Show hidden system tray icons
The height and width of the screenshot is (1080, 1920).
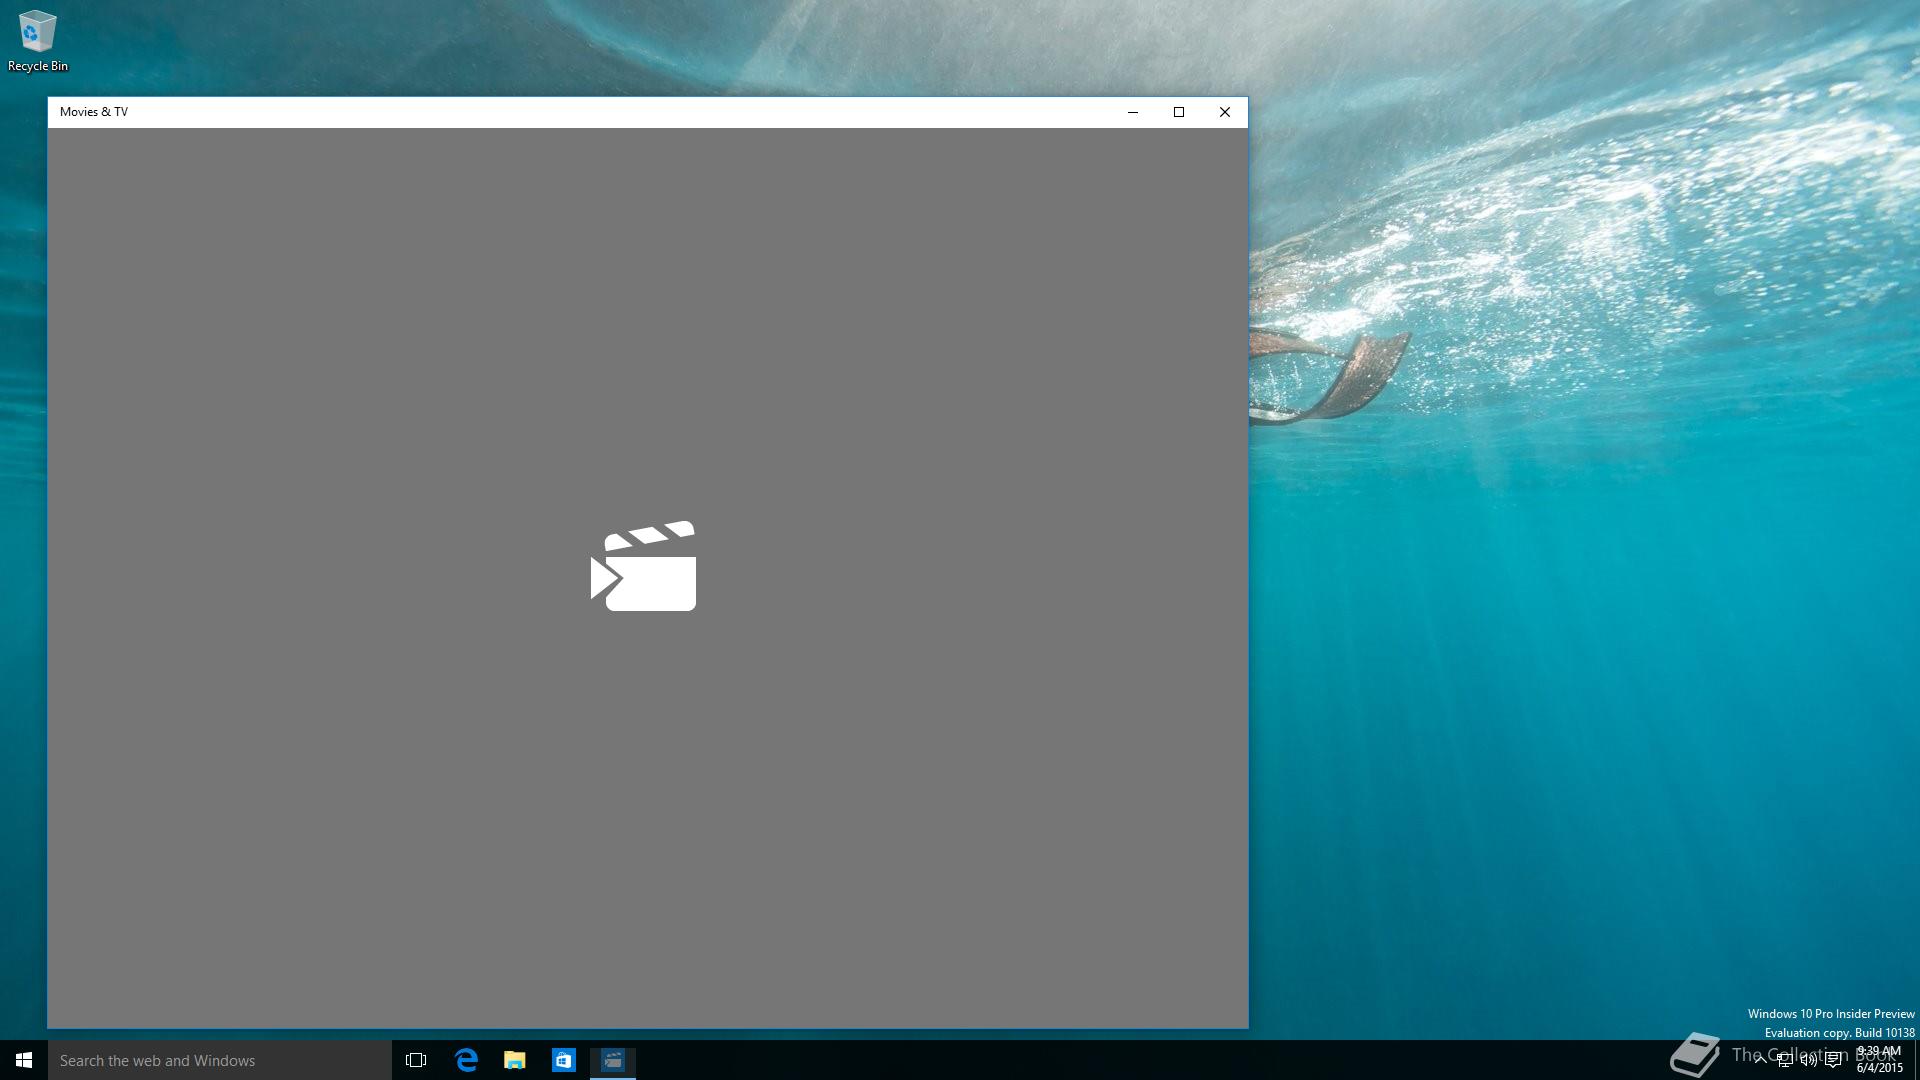[x=1760, y=1060]
